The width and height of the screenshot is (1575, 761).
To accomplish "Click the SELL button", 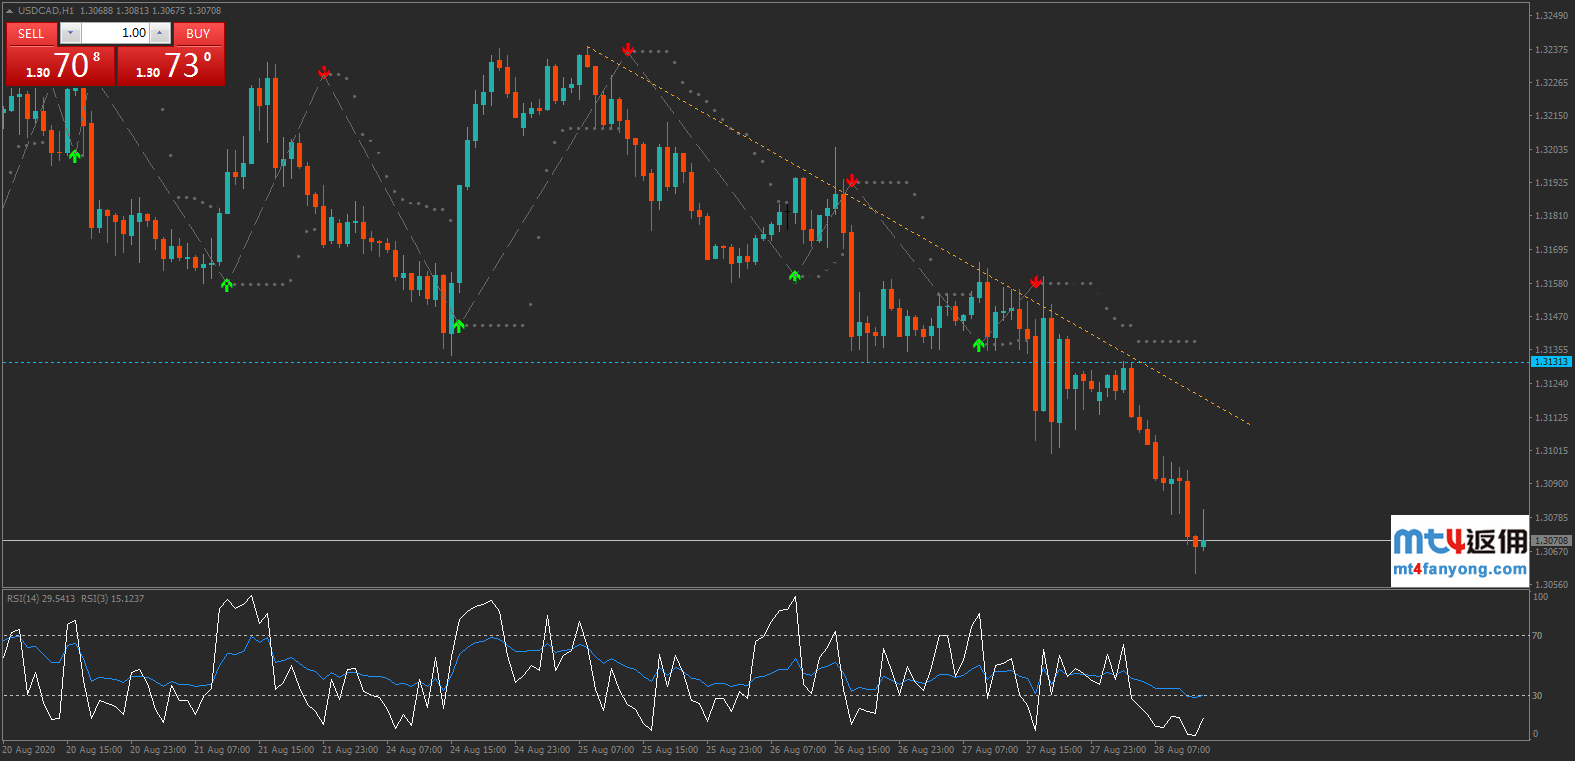I will pos(31,33).
